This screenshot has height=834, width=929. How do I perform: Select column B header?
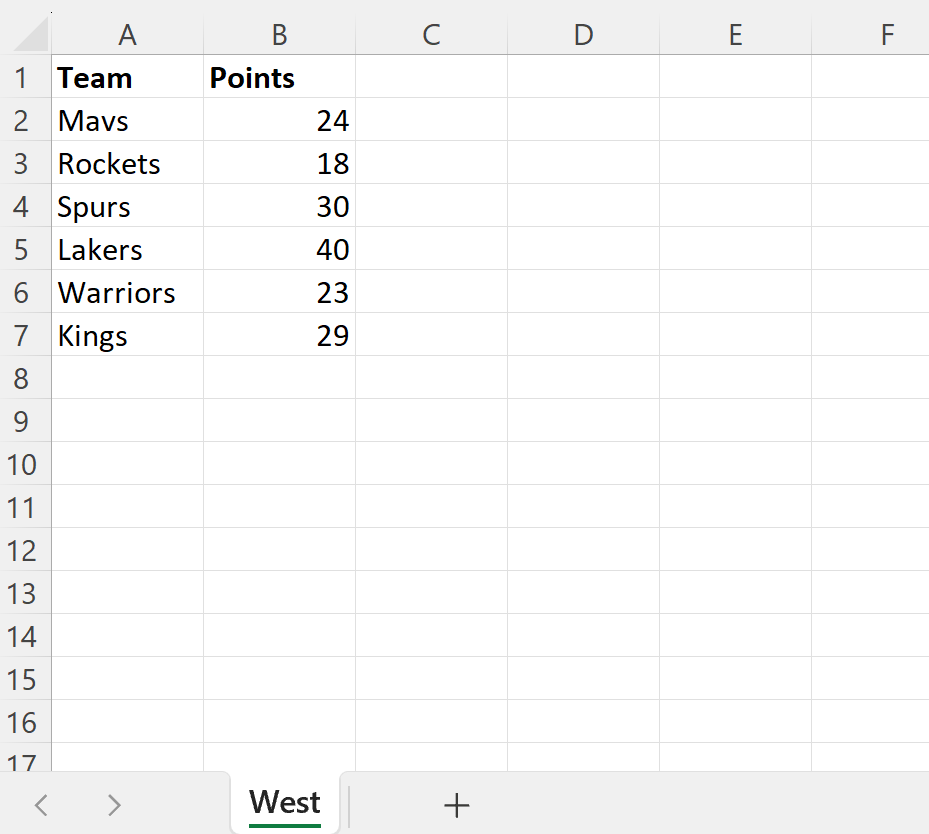[279, 35]
